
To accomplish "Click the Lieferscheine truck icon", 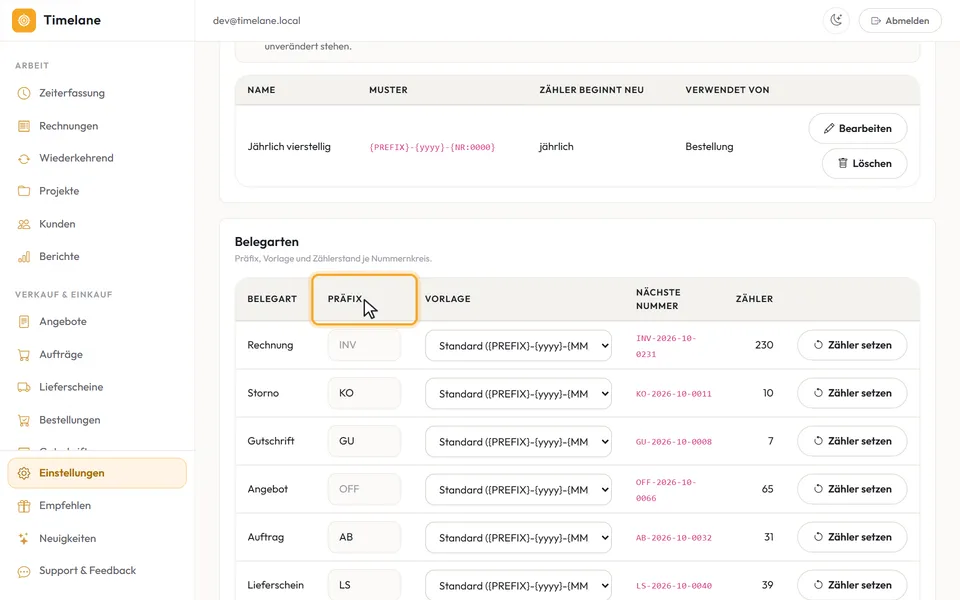I will click(x=24, y=387).
